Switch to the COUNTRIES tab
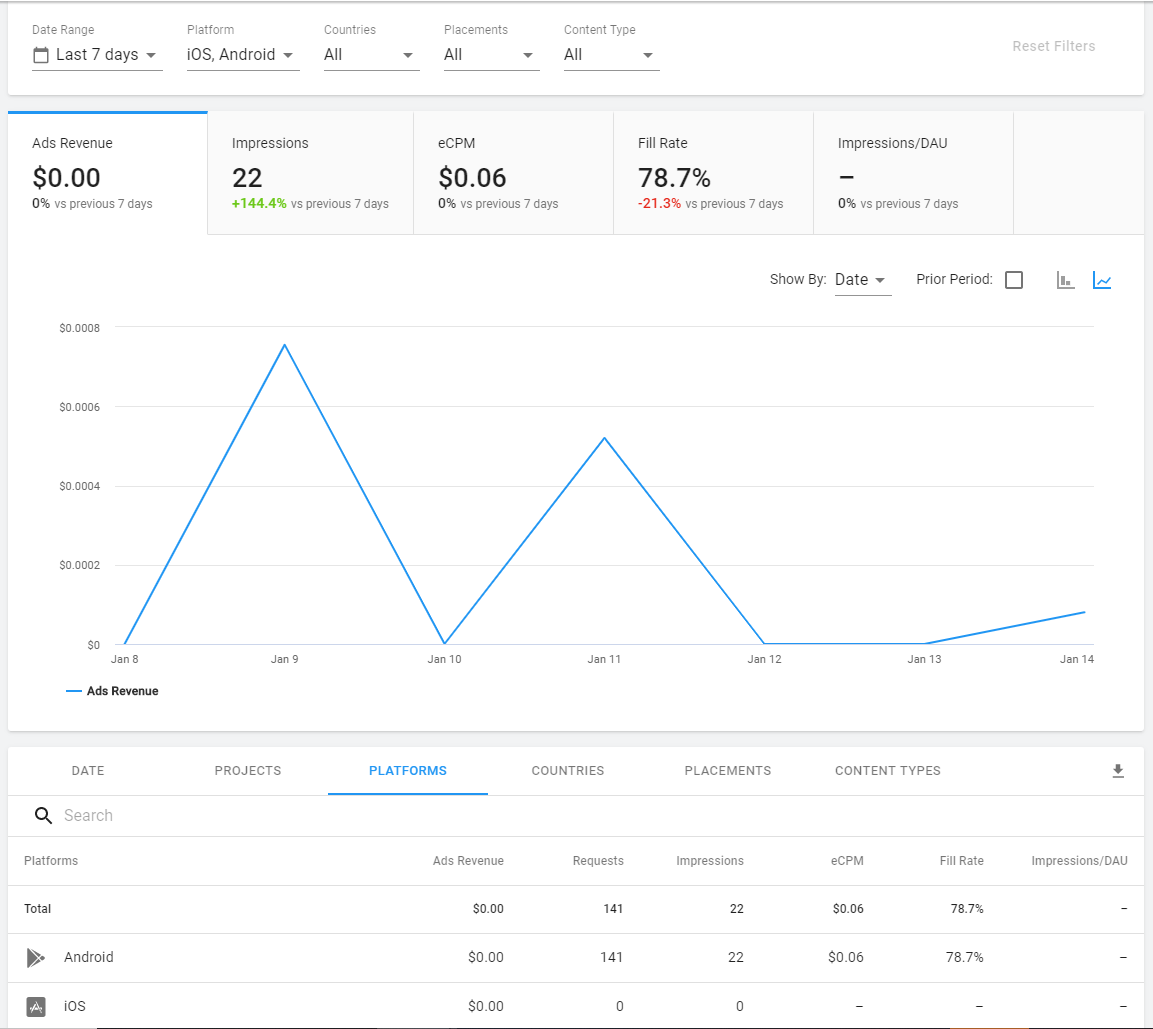1153x1029 pixels. (567, 770)
